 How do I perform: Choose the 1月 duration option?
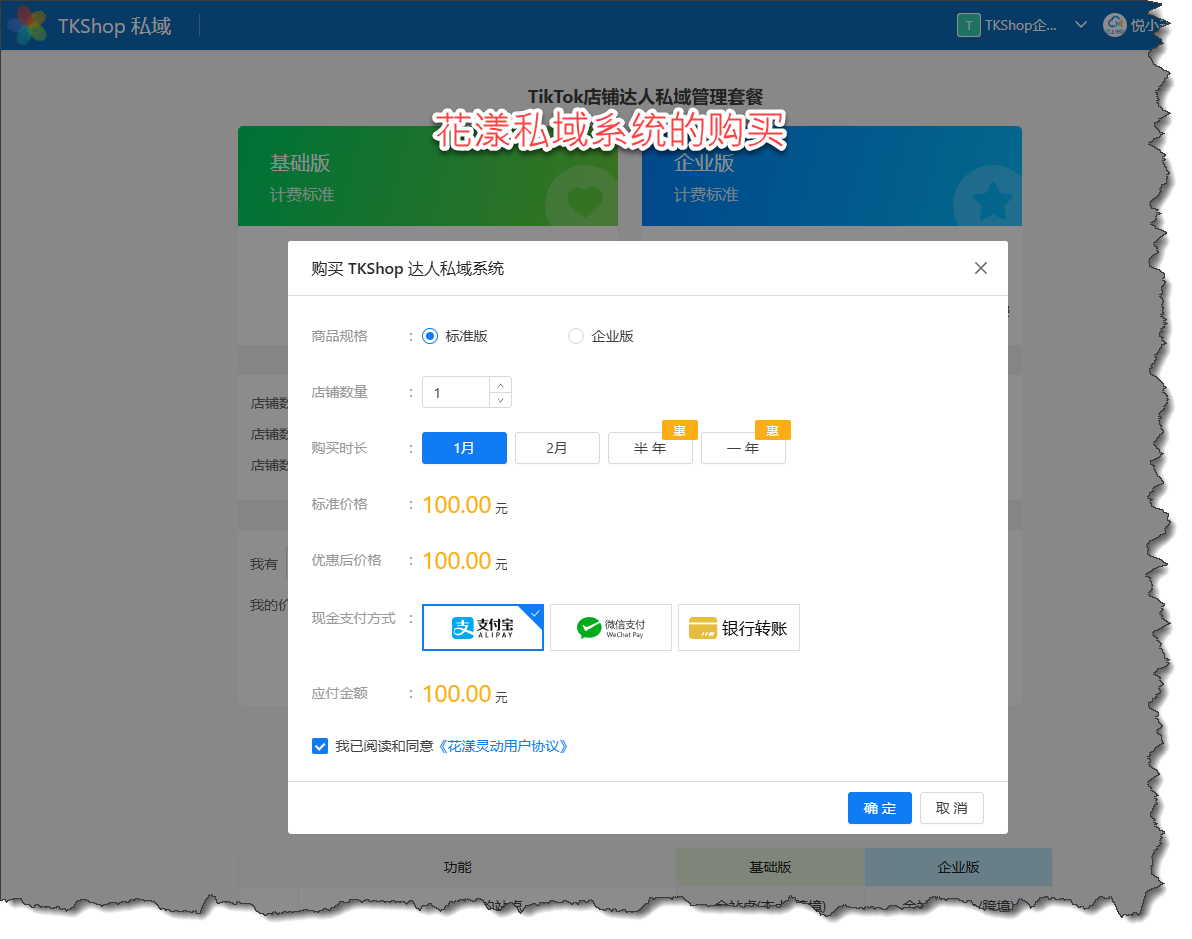point(464,448)
